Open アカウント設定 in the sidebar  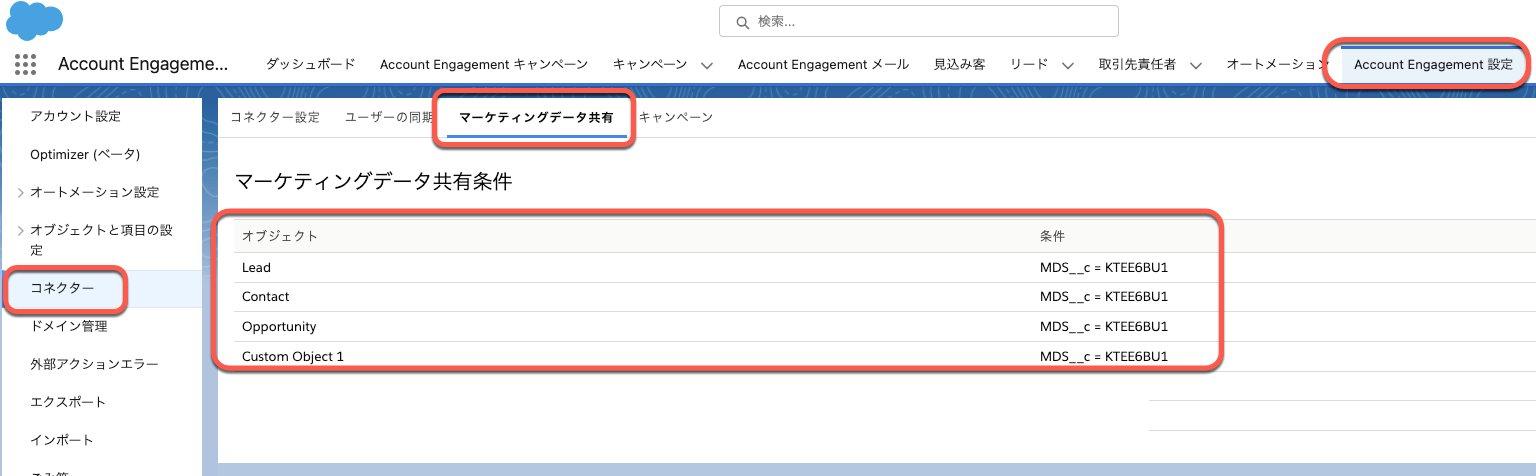(75, 117)
